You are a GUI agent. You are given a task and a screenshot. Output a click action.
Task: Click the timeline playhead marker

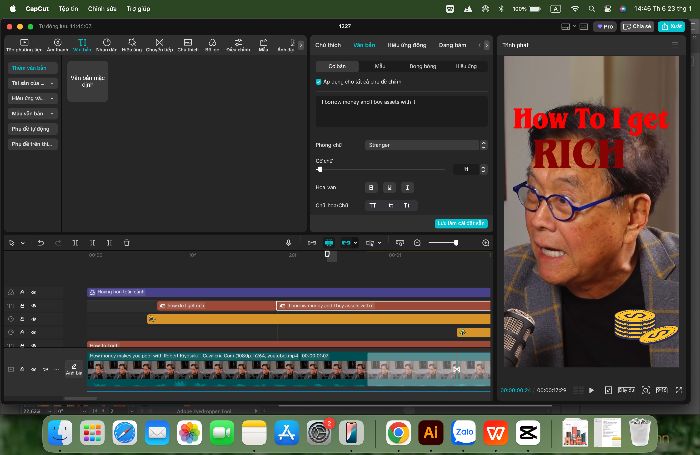[x=327, y=254]
